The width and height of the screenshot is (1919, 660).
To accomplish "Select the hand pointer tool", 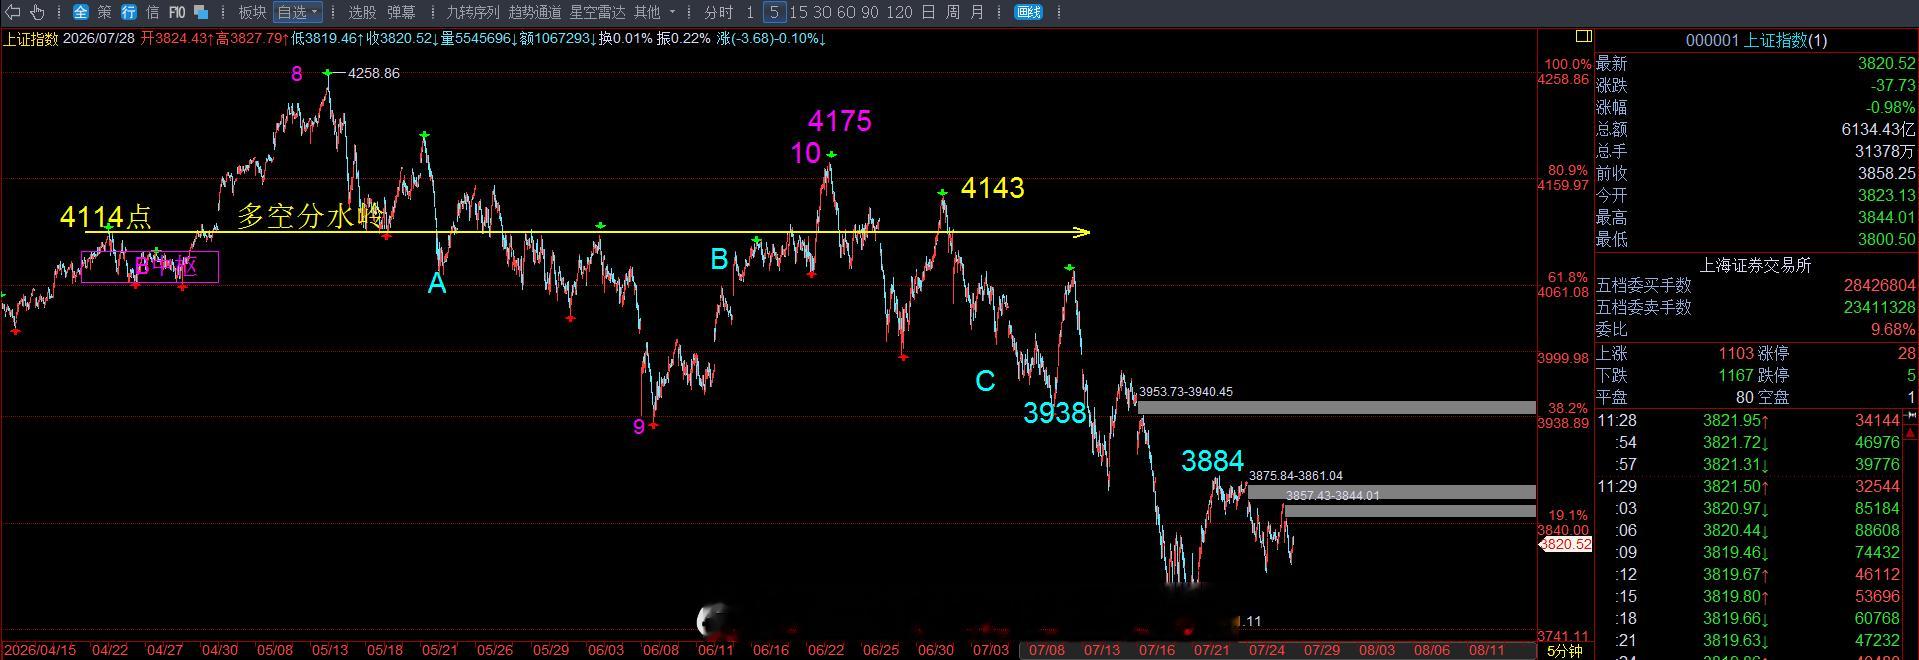I will tap(38, 12).
